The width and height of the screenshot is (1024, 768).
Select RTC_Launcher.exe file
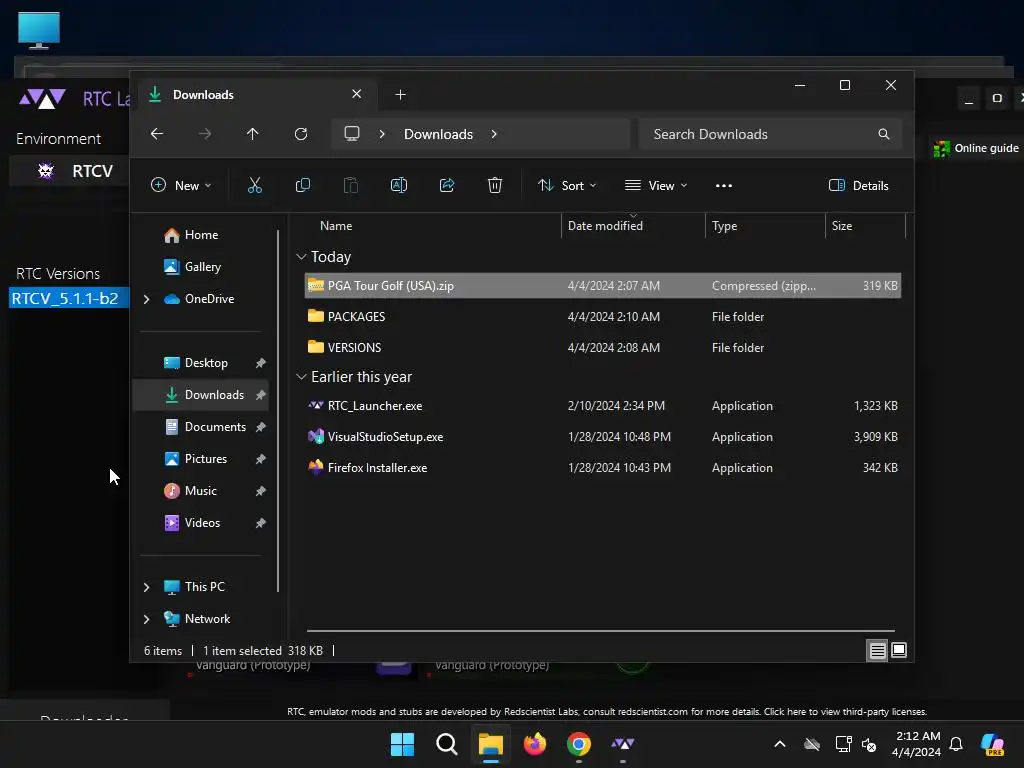click(x=603, y=406)
